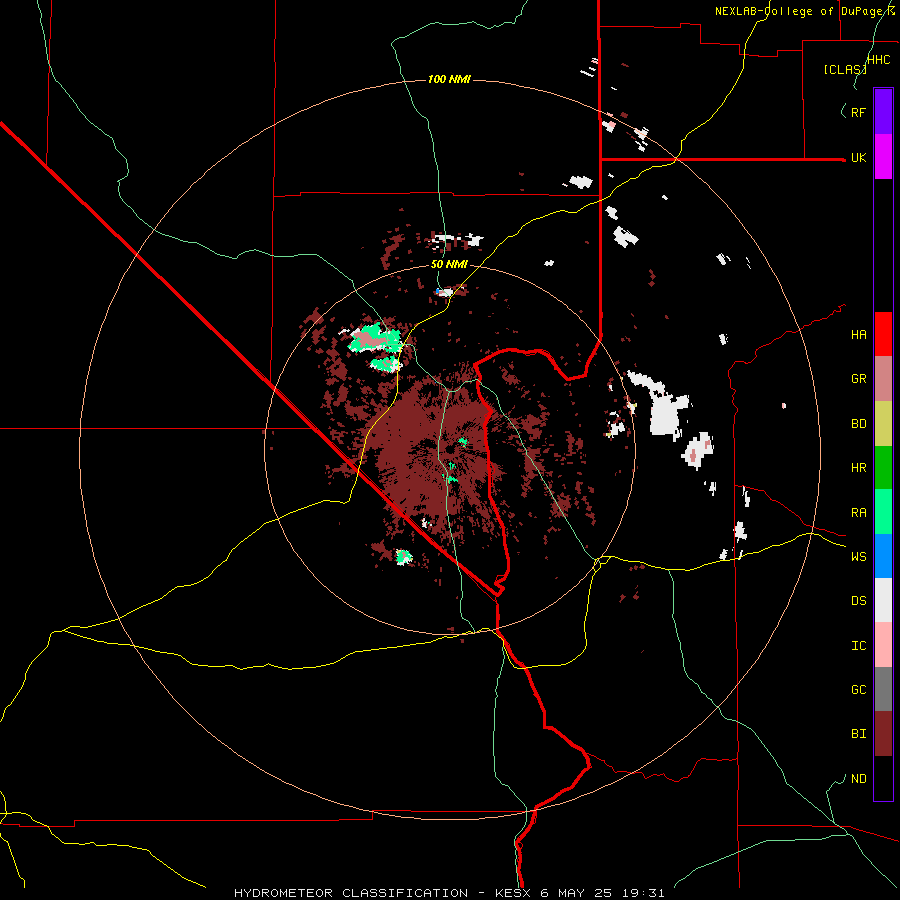Viewport: 900px width, 900px height.
Task: Click the HR green legend swatch
Action: coord(883,467)
